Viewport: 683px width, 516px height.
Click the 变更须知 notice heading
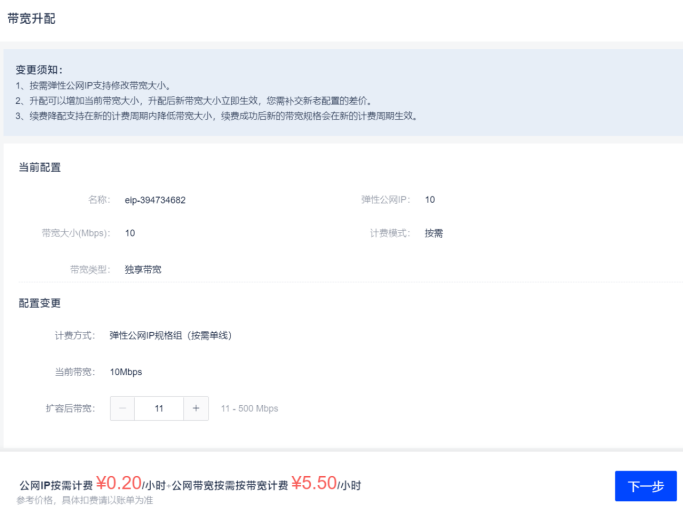(x=39, y=70)
